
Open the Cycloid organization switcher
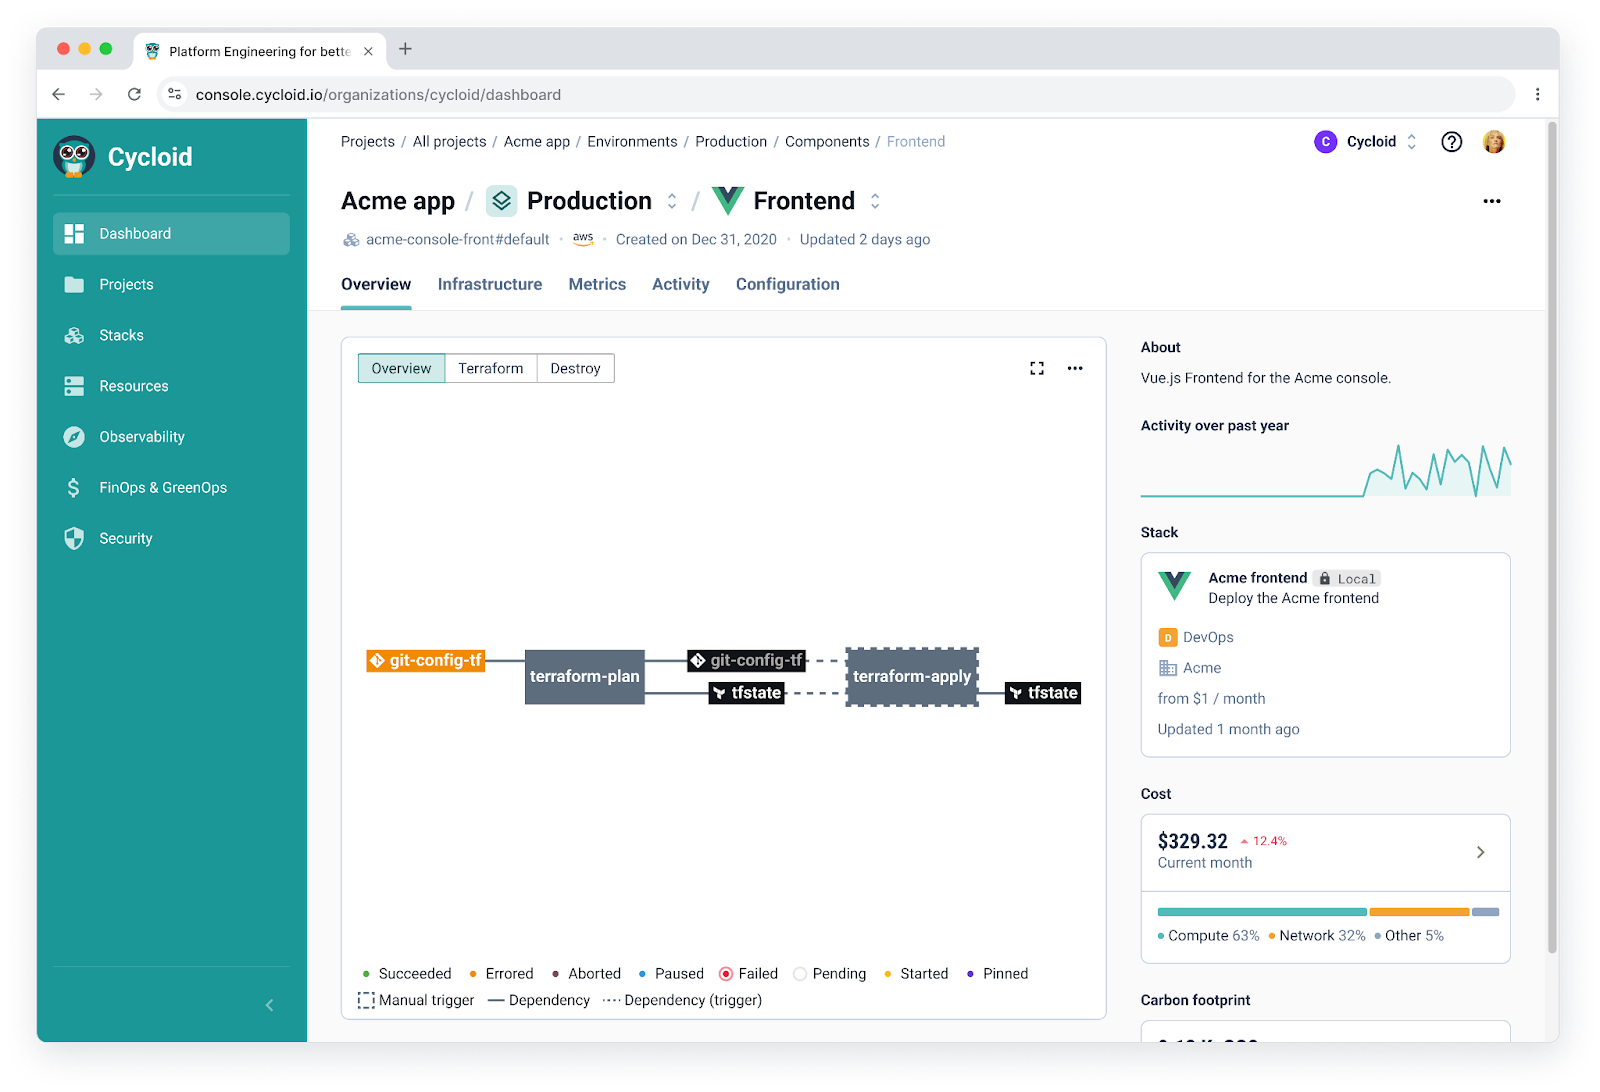click(1367, 142)
